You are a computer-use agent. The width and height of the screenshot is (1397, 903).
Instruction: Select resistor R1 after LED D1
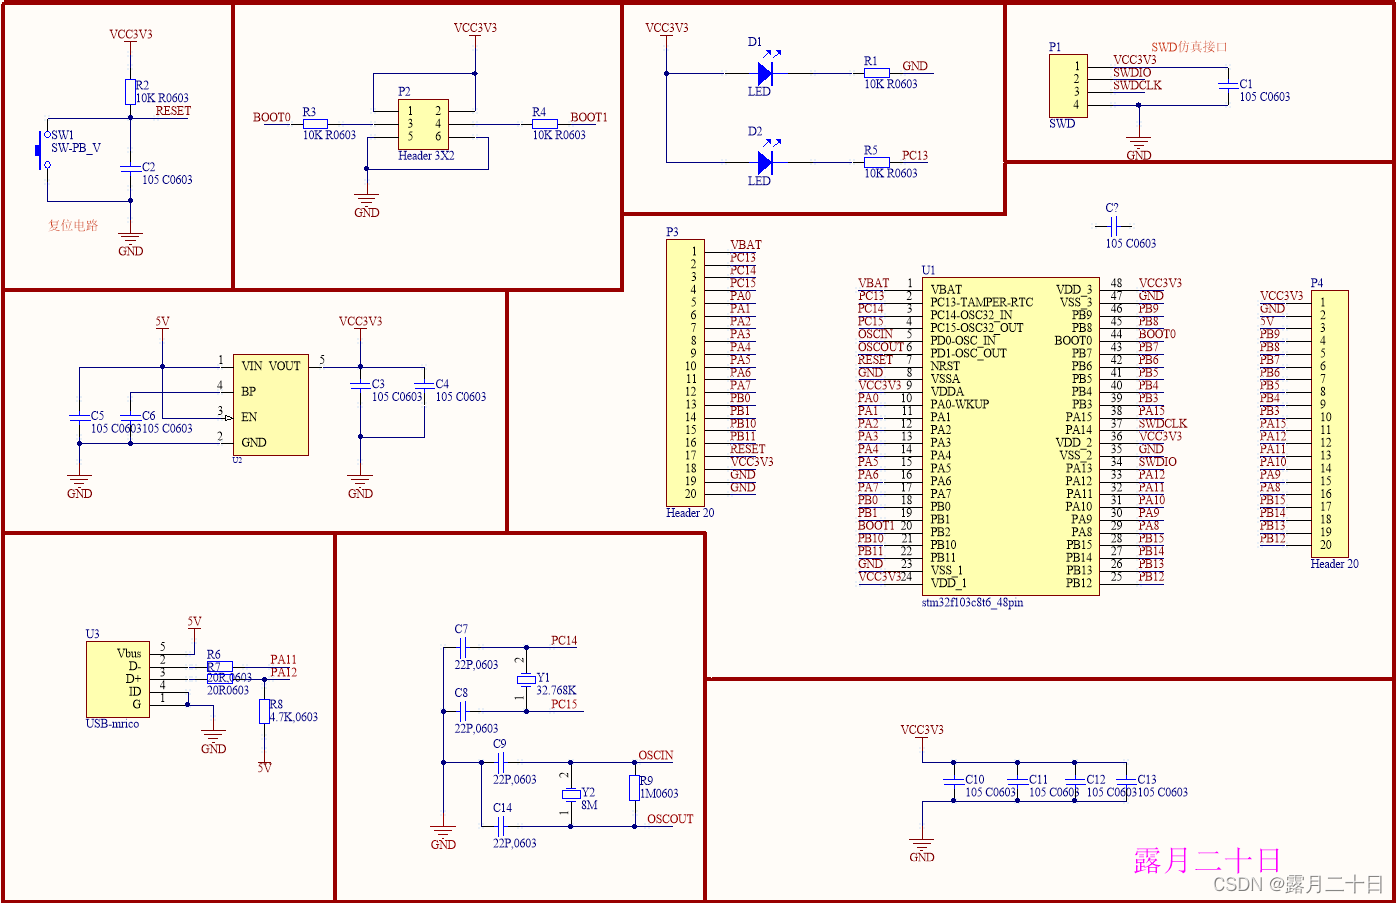point(877,73)
